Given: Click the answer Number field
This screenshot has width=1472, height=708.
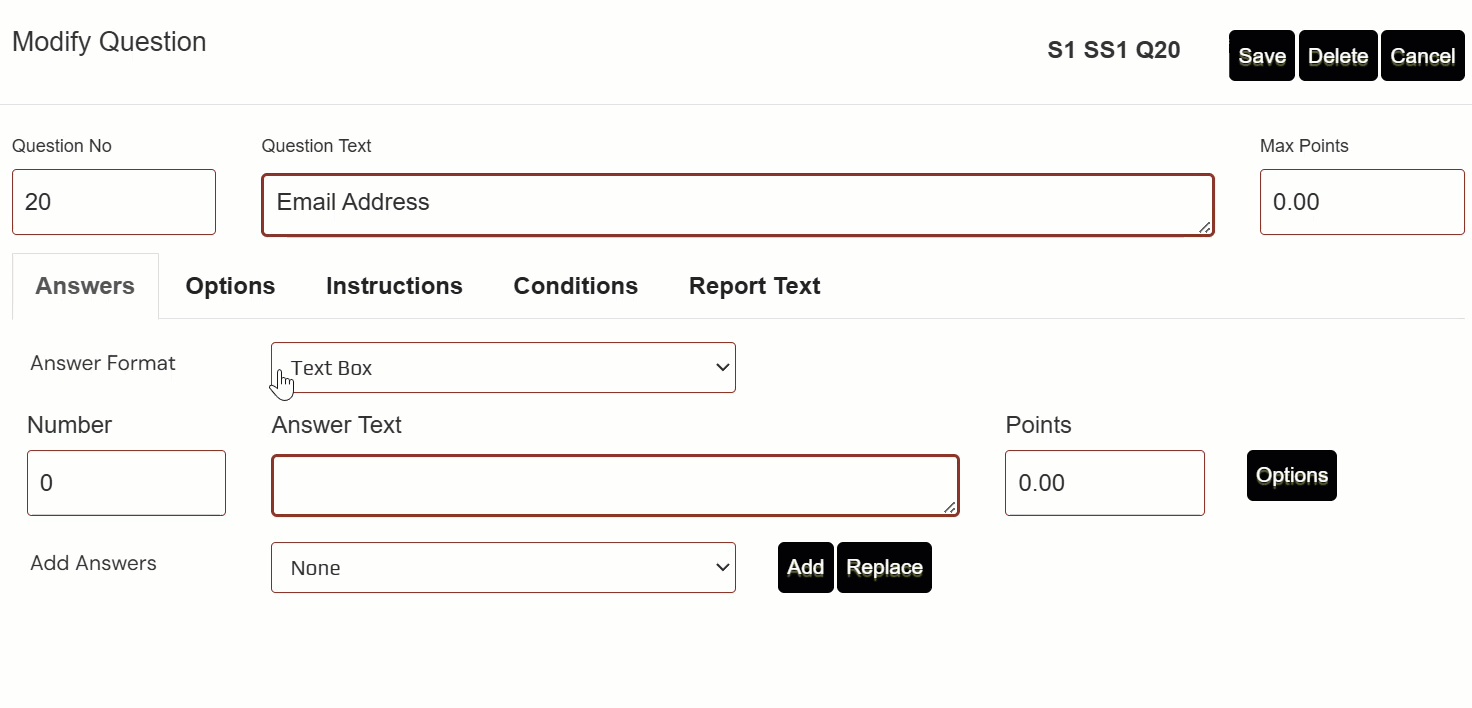Looking at the screenshot, I should click(x=126, y=483).
